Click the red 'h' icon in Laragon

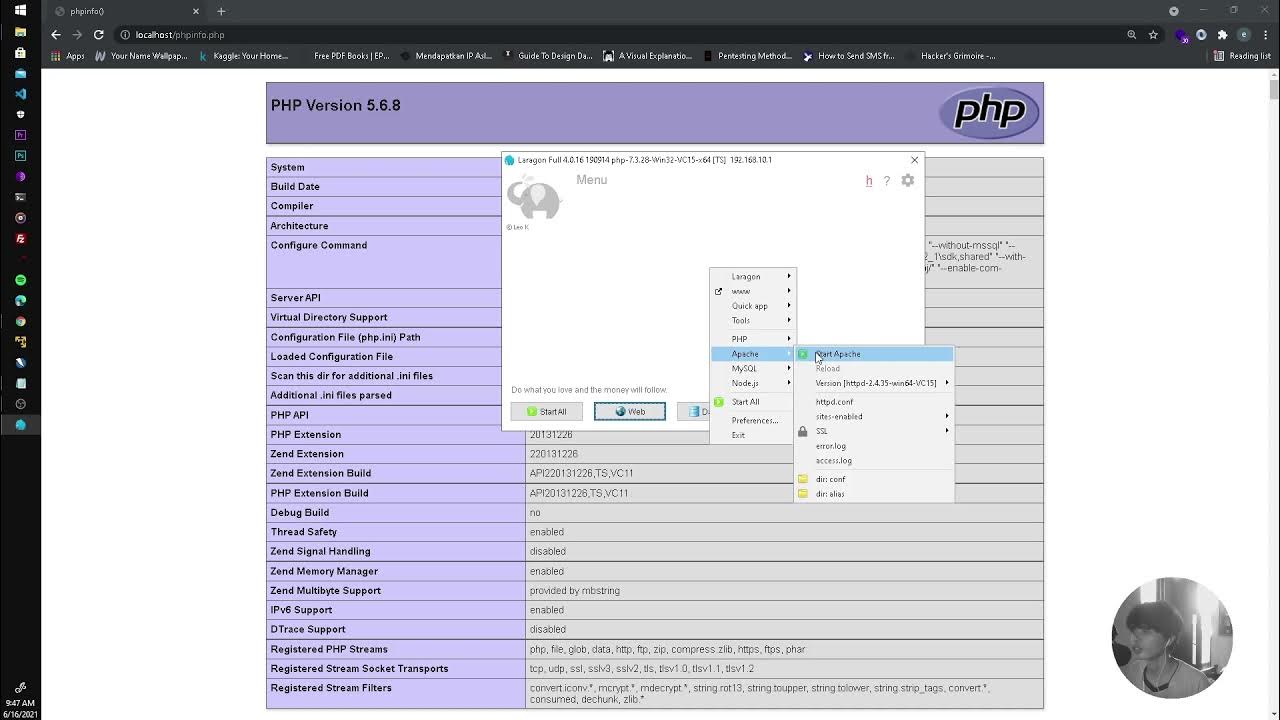(869, 181)
